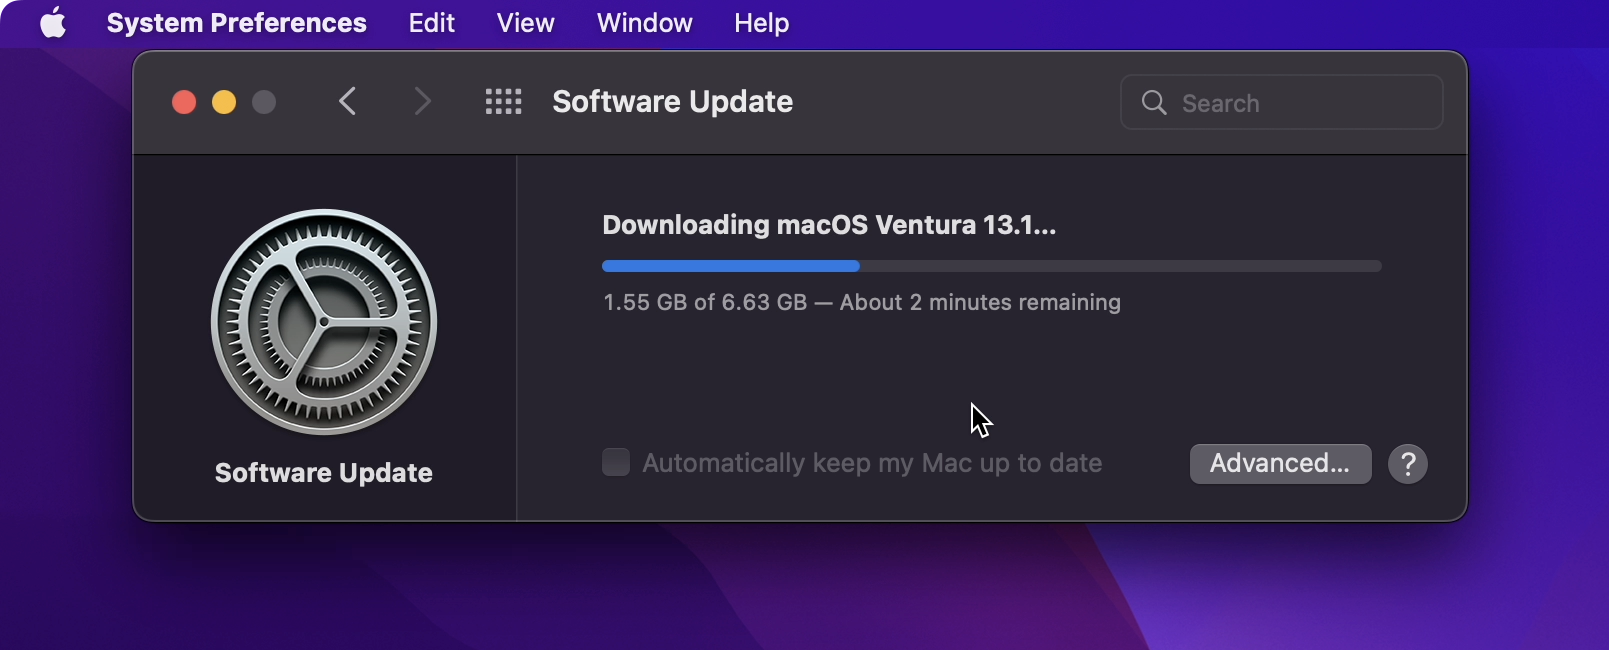Open the Apple menu
This screenshot has height=650, width=1609.
[52, 22]
